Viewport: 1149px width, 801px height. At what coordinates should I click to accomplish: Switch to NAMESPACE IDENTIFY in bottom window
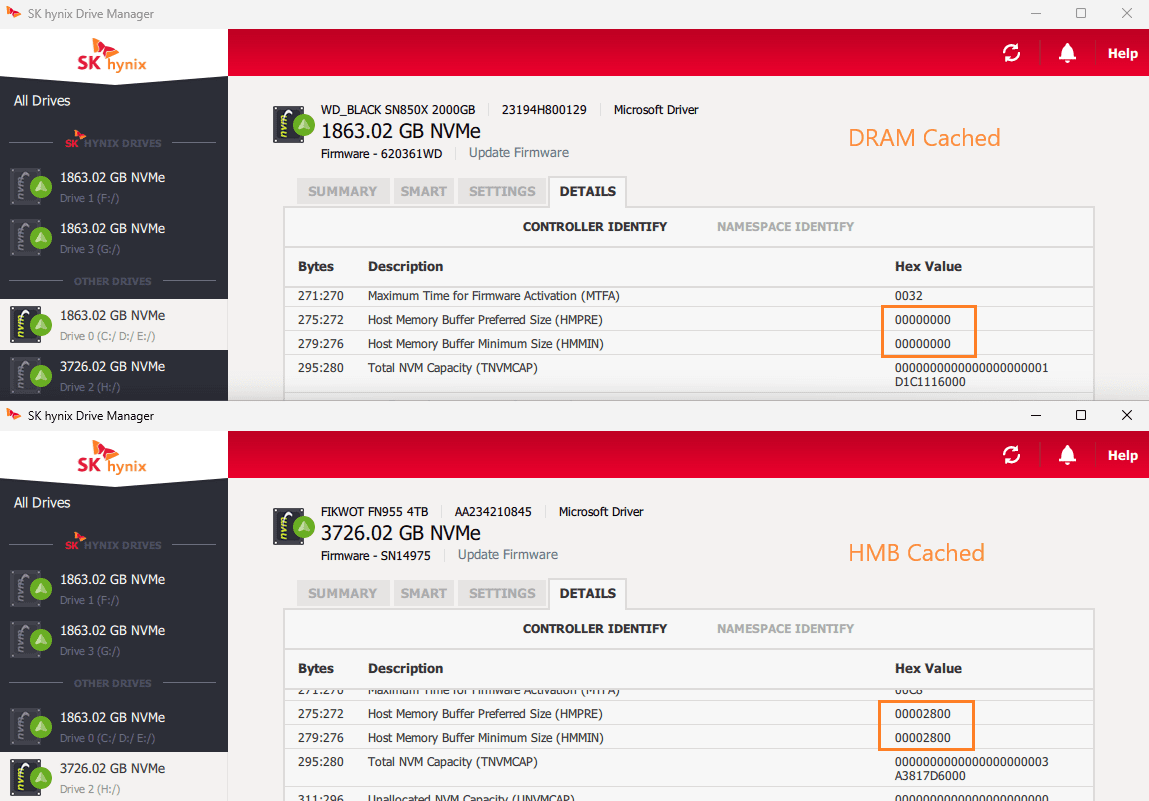coord(786,629)
